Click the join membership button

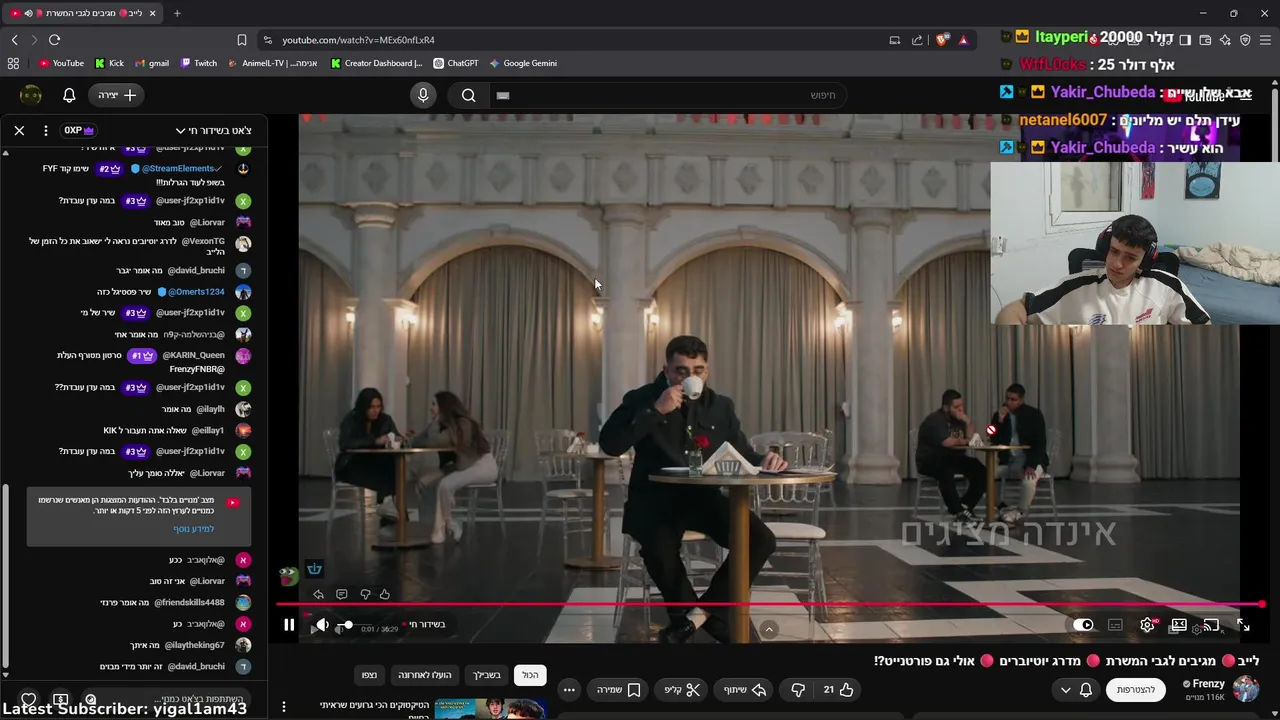coord(1135,690)
